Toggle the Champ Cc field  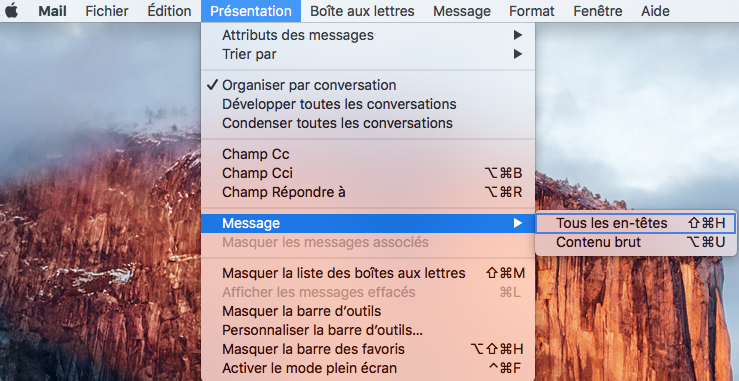click(x=368, y=154)
